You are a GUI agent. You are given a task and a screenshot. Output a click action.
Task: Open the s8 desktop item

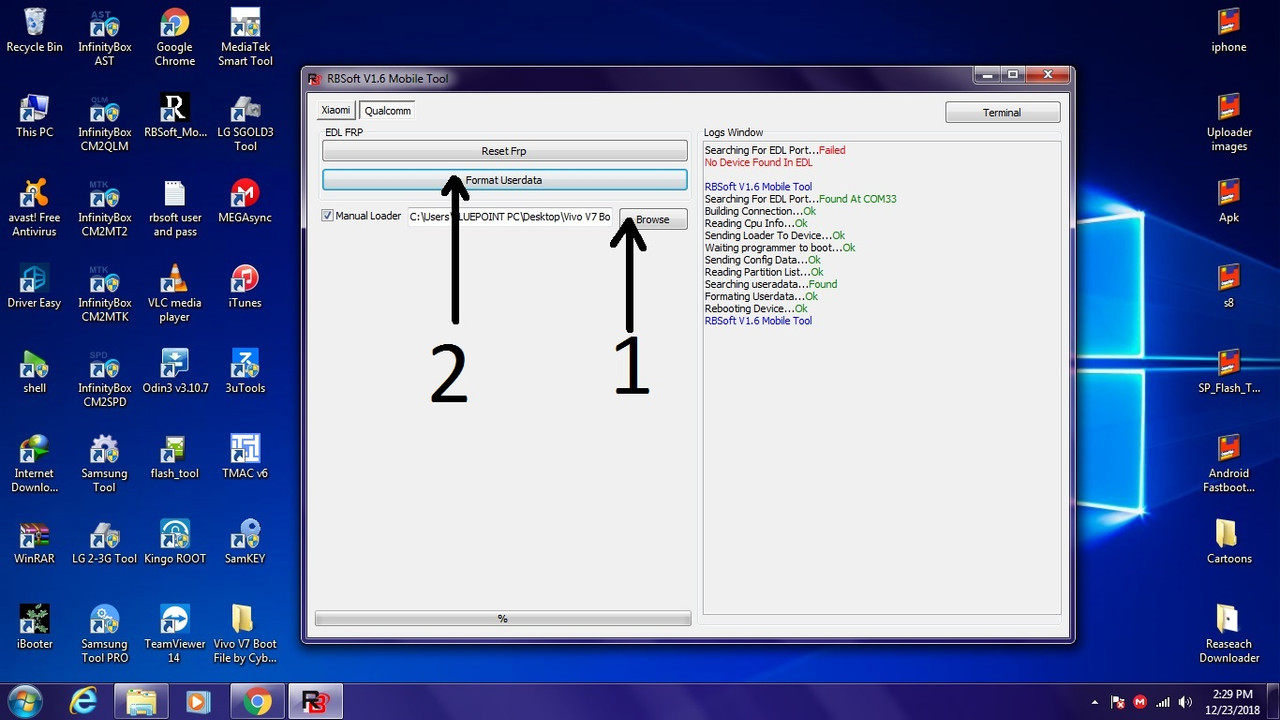point(1229,286)
